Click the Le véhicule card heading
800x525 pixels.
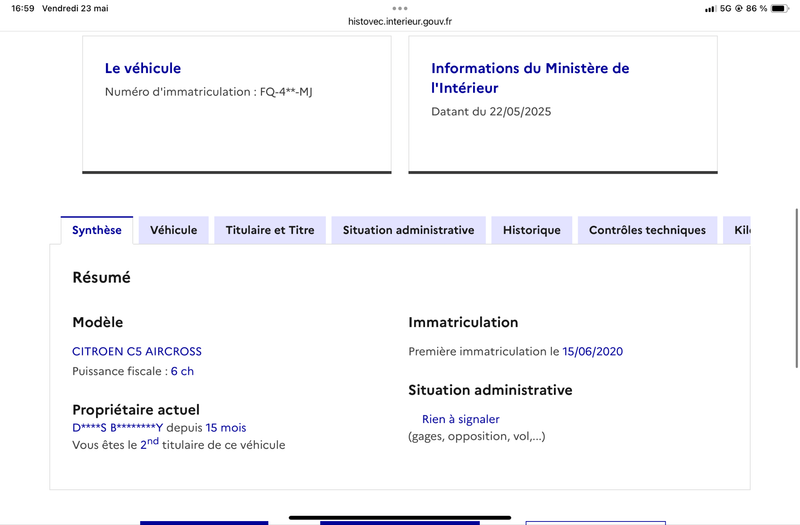point(143,68)
